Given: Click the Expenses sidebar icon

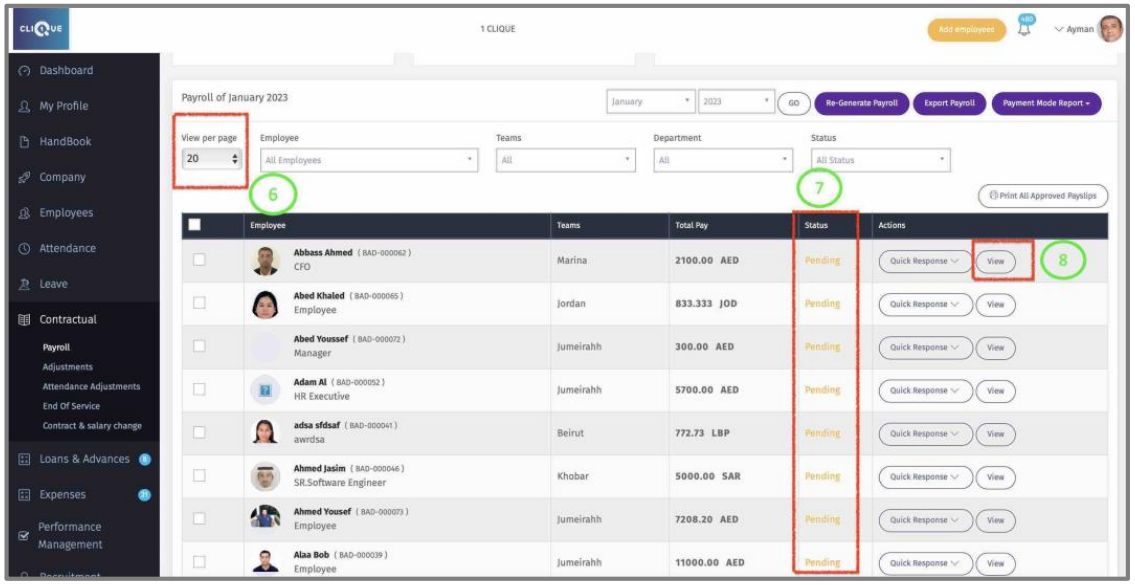Looking at the screenshot, I should click(24, 495).
